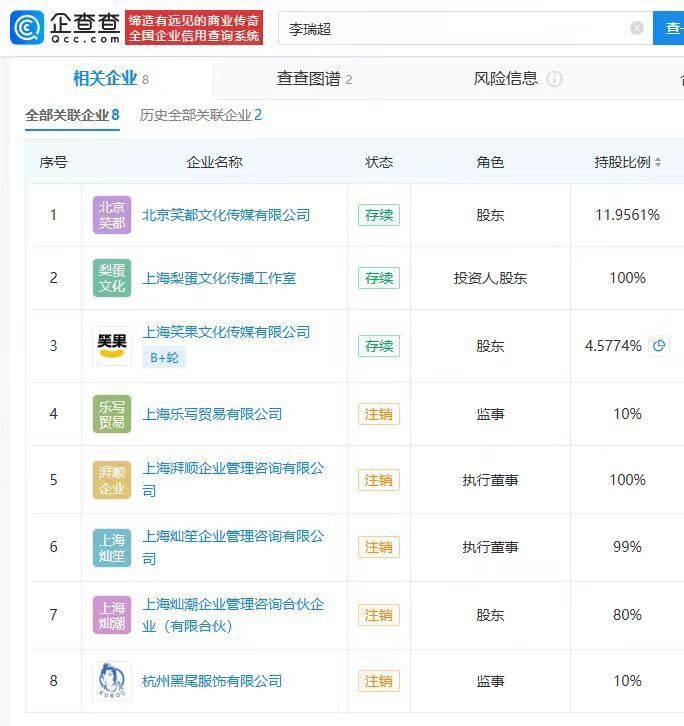This screenshot has width=684, height=726.
Task: Open the 上海灿笙企业管理咨询有限公司 link
Action: pos(233,547)
